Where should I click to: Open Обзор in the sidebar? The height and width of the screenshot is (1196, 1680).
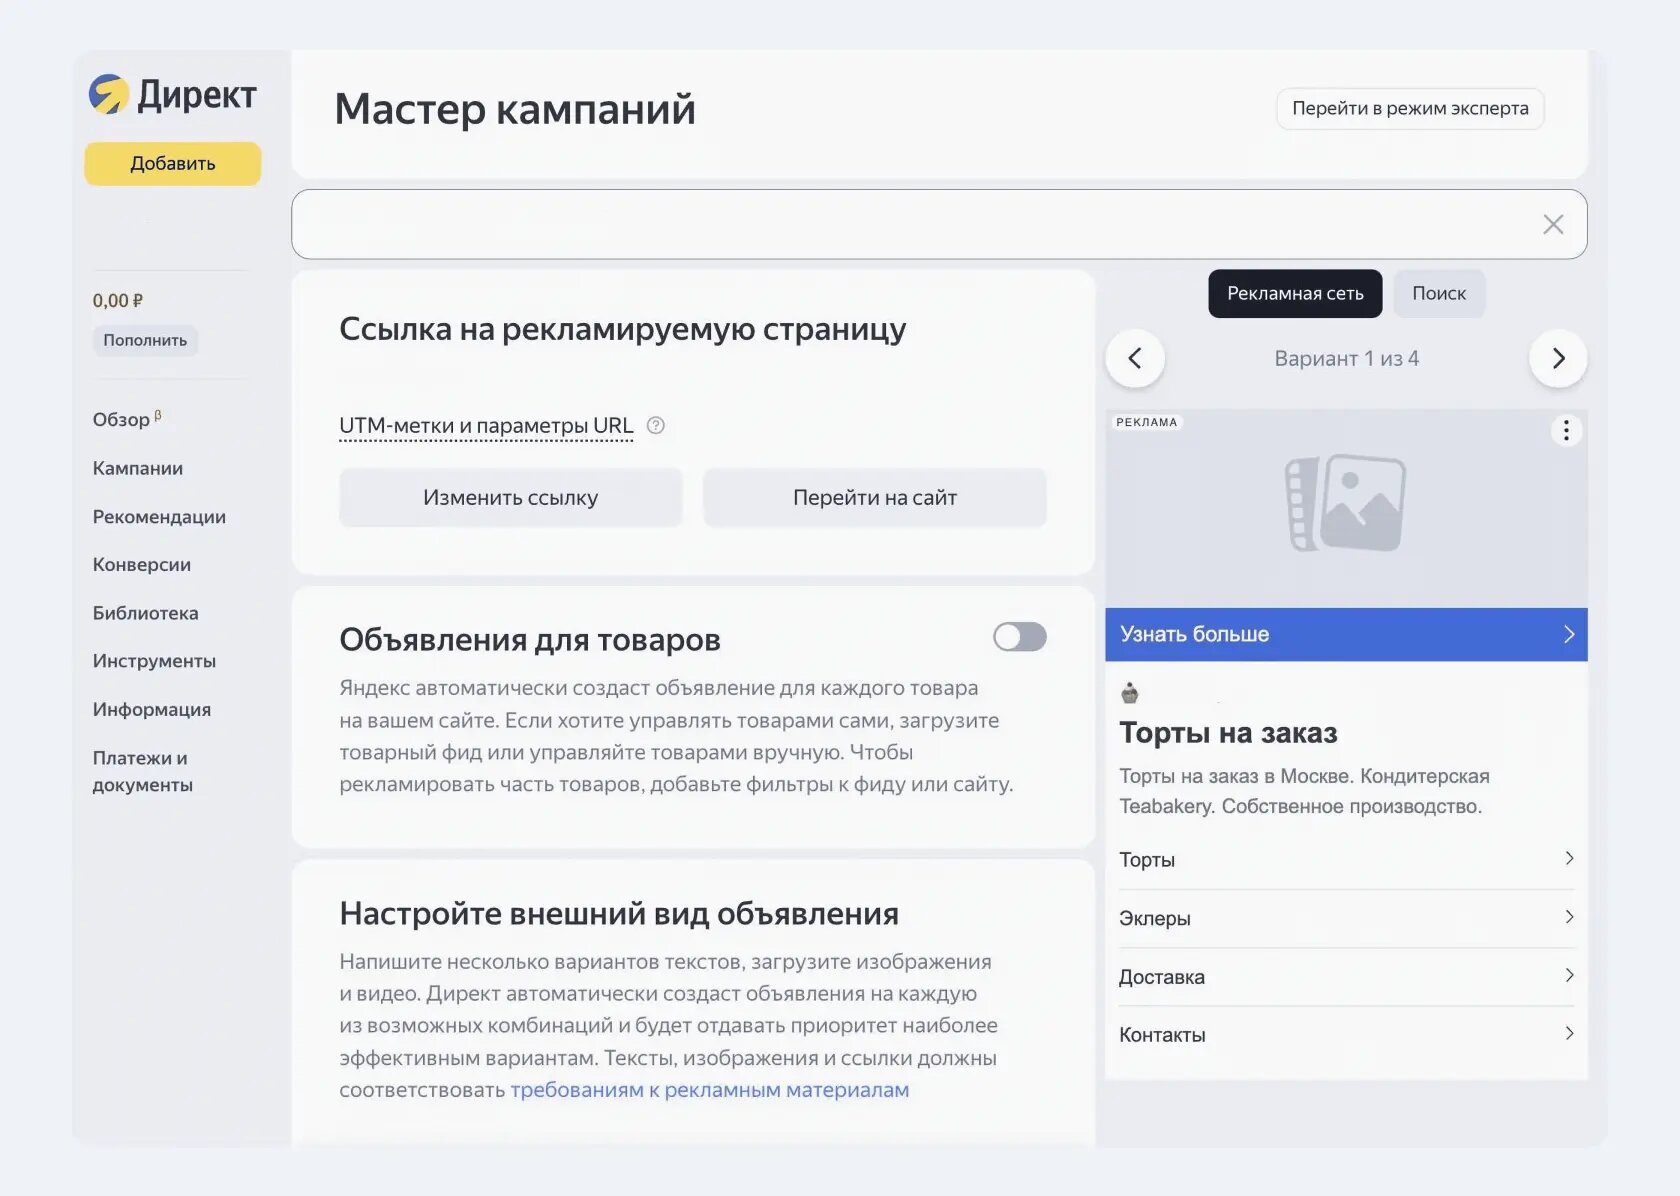tap(127, 419)
